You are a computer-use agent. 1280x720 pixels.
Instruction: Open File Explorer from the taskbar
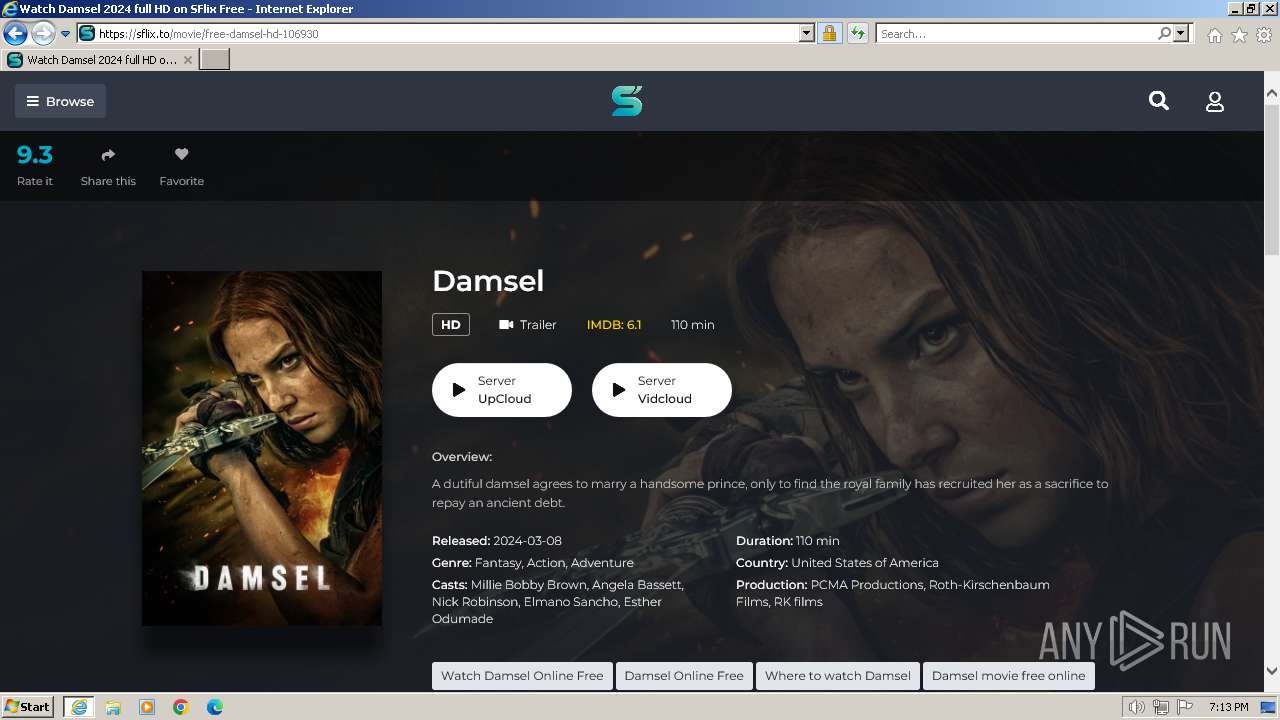(113, 707)
